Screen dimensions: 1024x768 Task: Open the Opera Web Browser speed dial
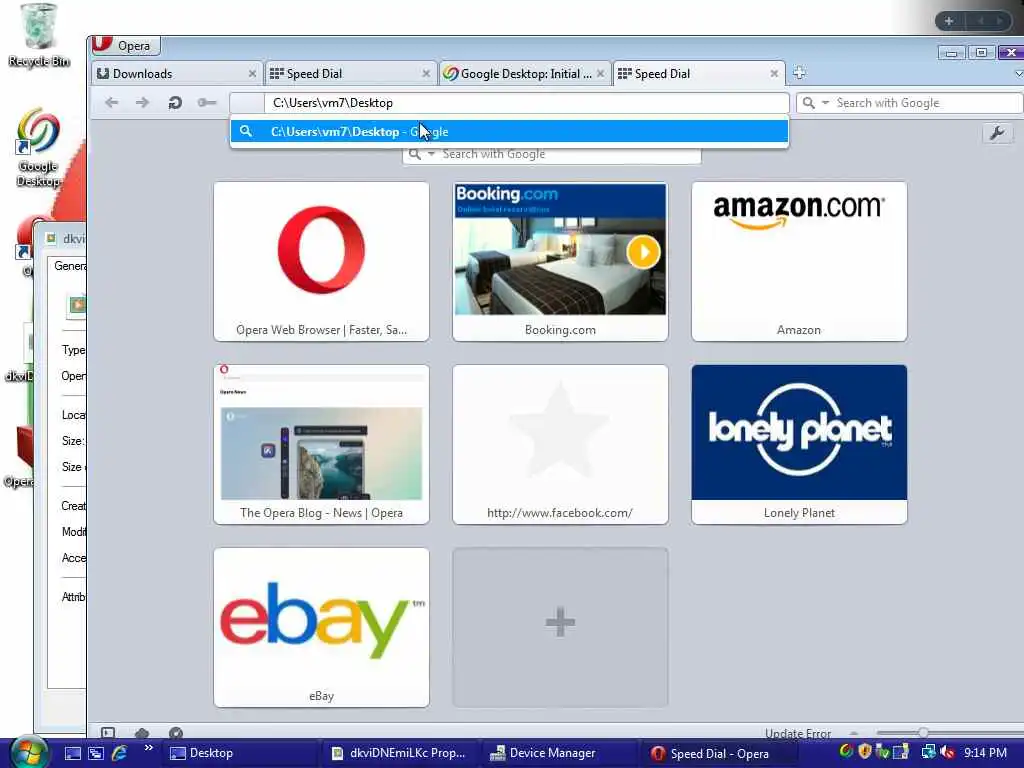pyautogui.click(x=321, y=261)
